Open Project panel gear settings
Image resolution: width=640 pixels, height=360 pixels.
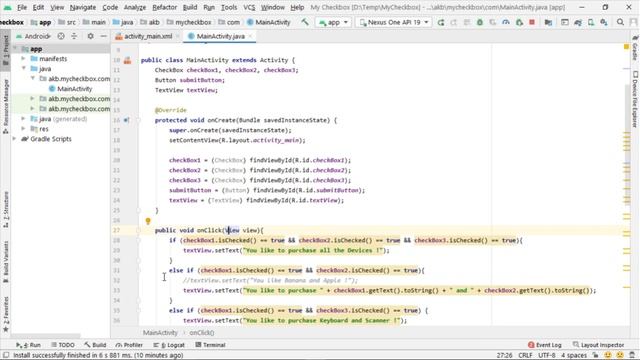tap(90, 36)
